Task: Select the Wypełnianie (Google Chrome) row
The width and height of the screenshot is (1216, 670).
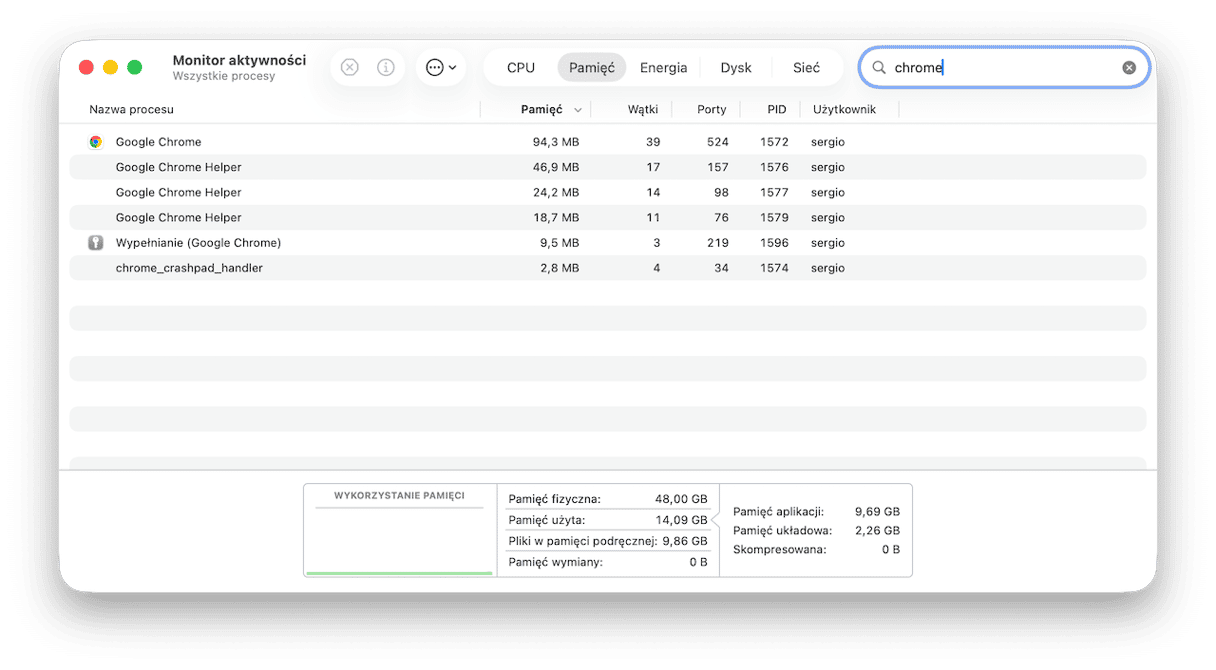Action: tap(608, 243)
